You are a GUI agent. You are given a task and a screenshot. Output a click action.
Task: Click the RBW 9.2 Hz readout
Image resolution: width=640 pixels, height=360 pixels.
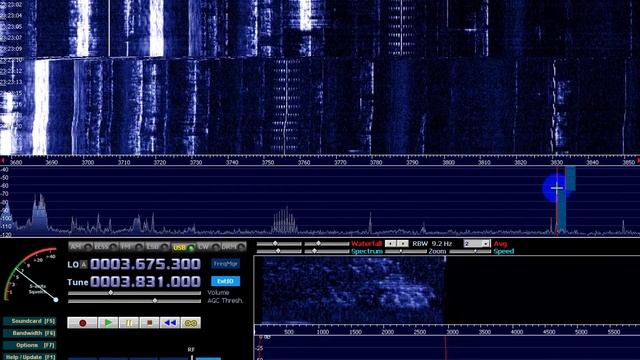(432, 244)
